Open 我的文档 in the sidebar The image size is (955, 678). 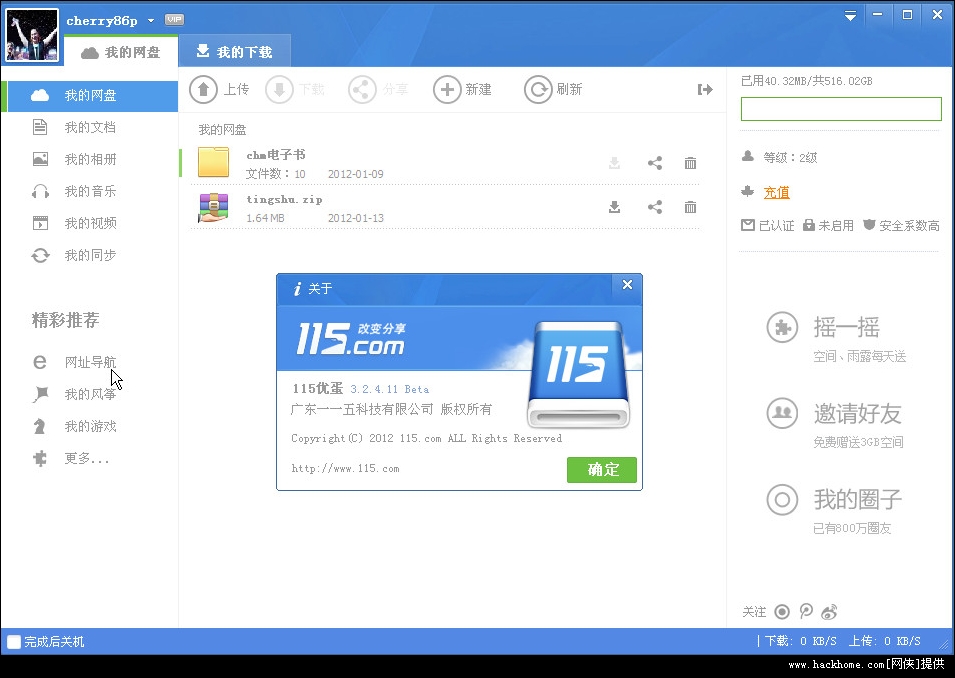click(89, 127)
